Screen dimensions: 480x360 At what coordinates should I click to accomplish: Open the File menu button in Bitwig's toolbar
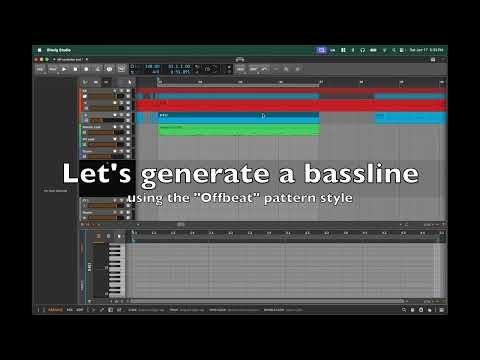(x=40, y=69)
